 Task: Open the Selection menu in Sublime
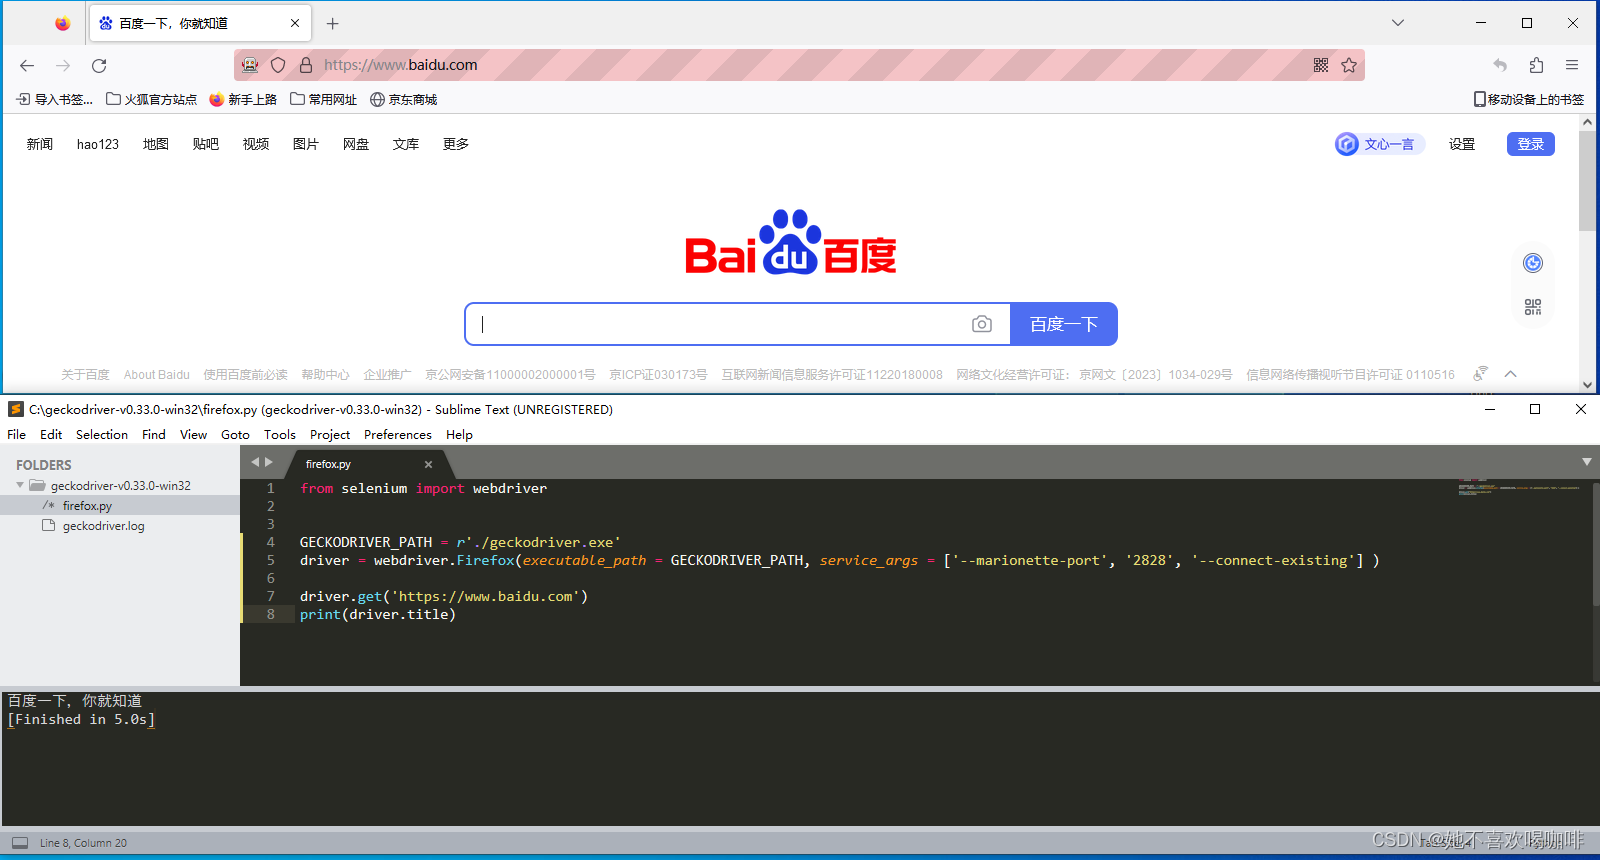tap(102, 434)
